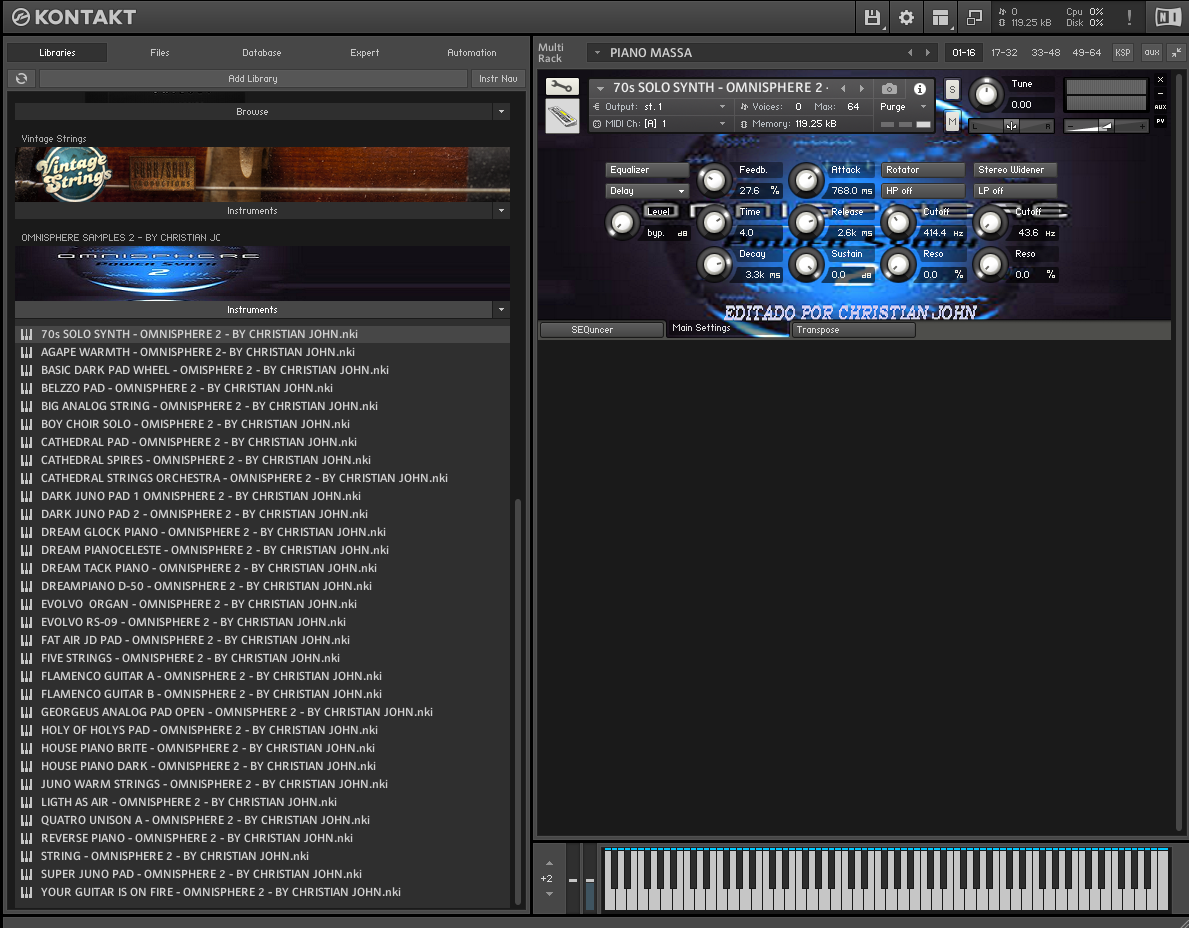The image size is (1189, 928).
Task: Show rack page 17-32
Action: [x=1005, y=52]
